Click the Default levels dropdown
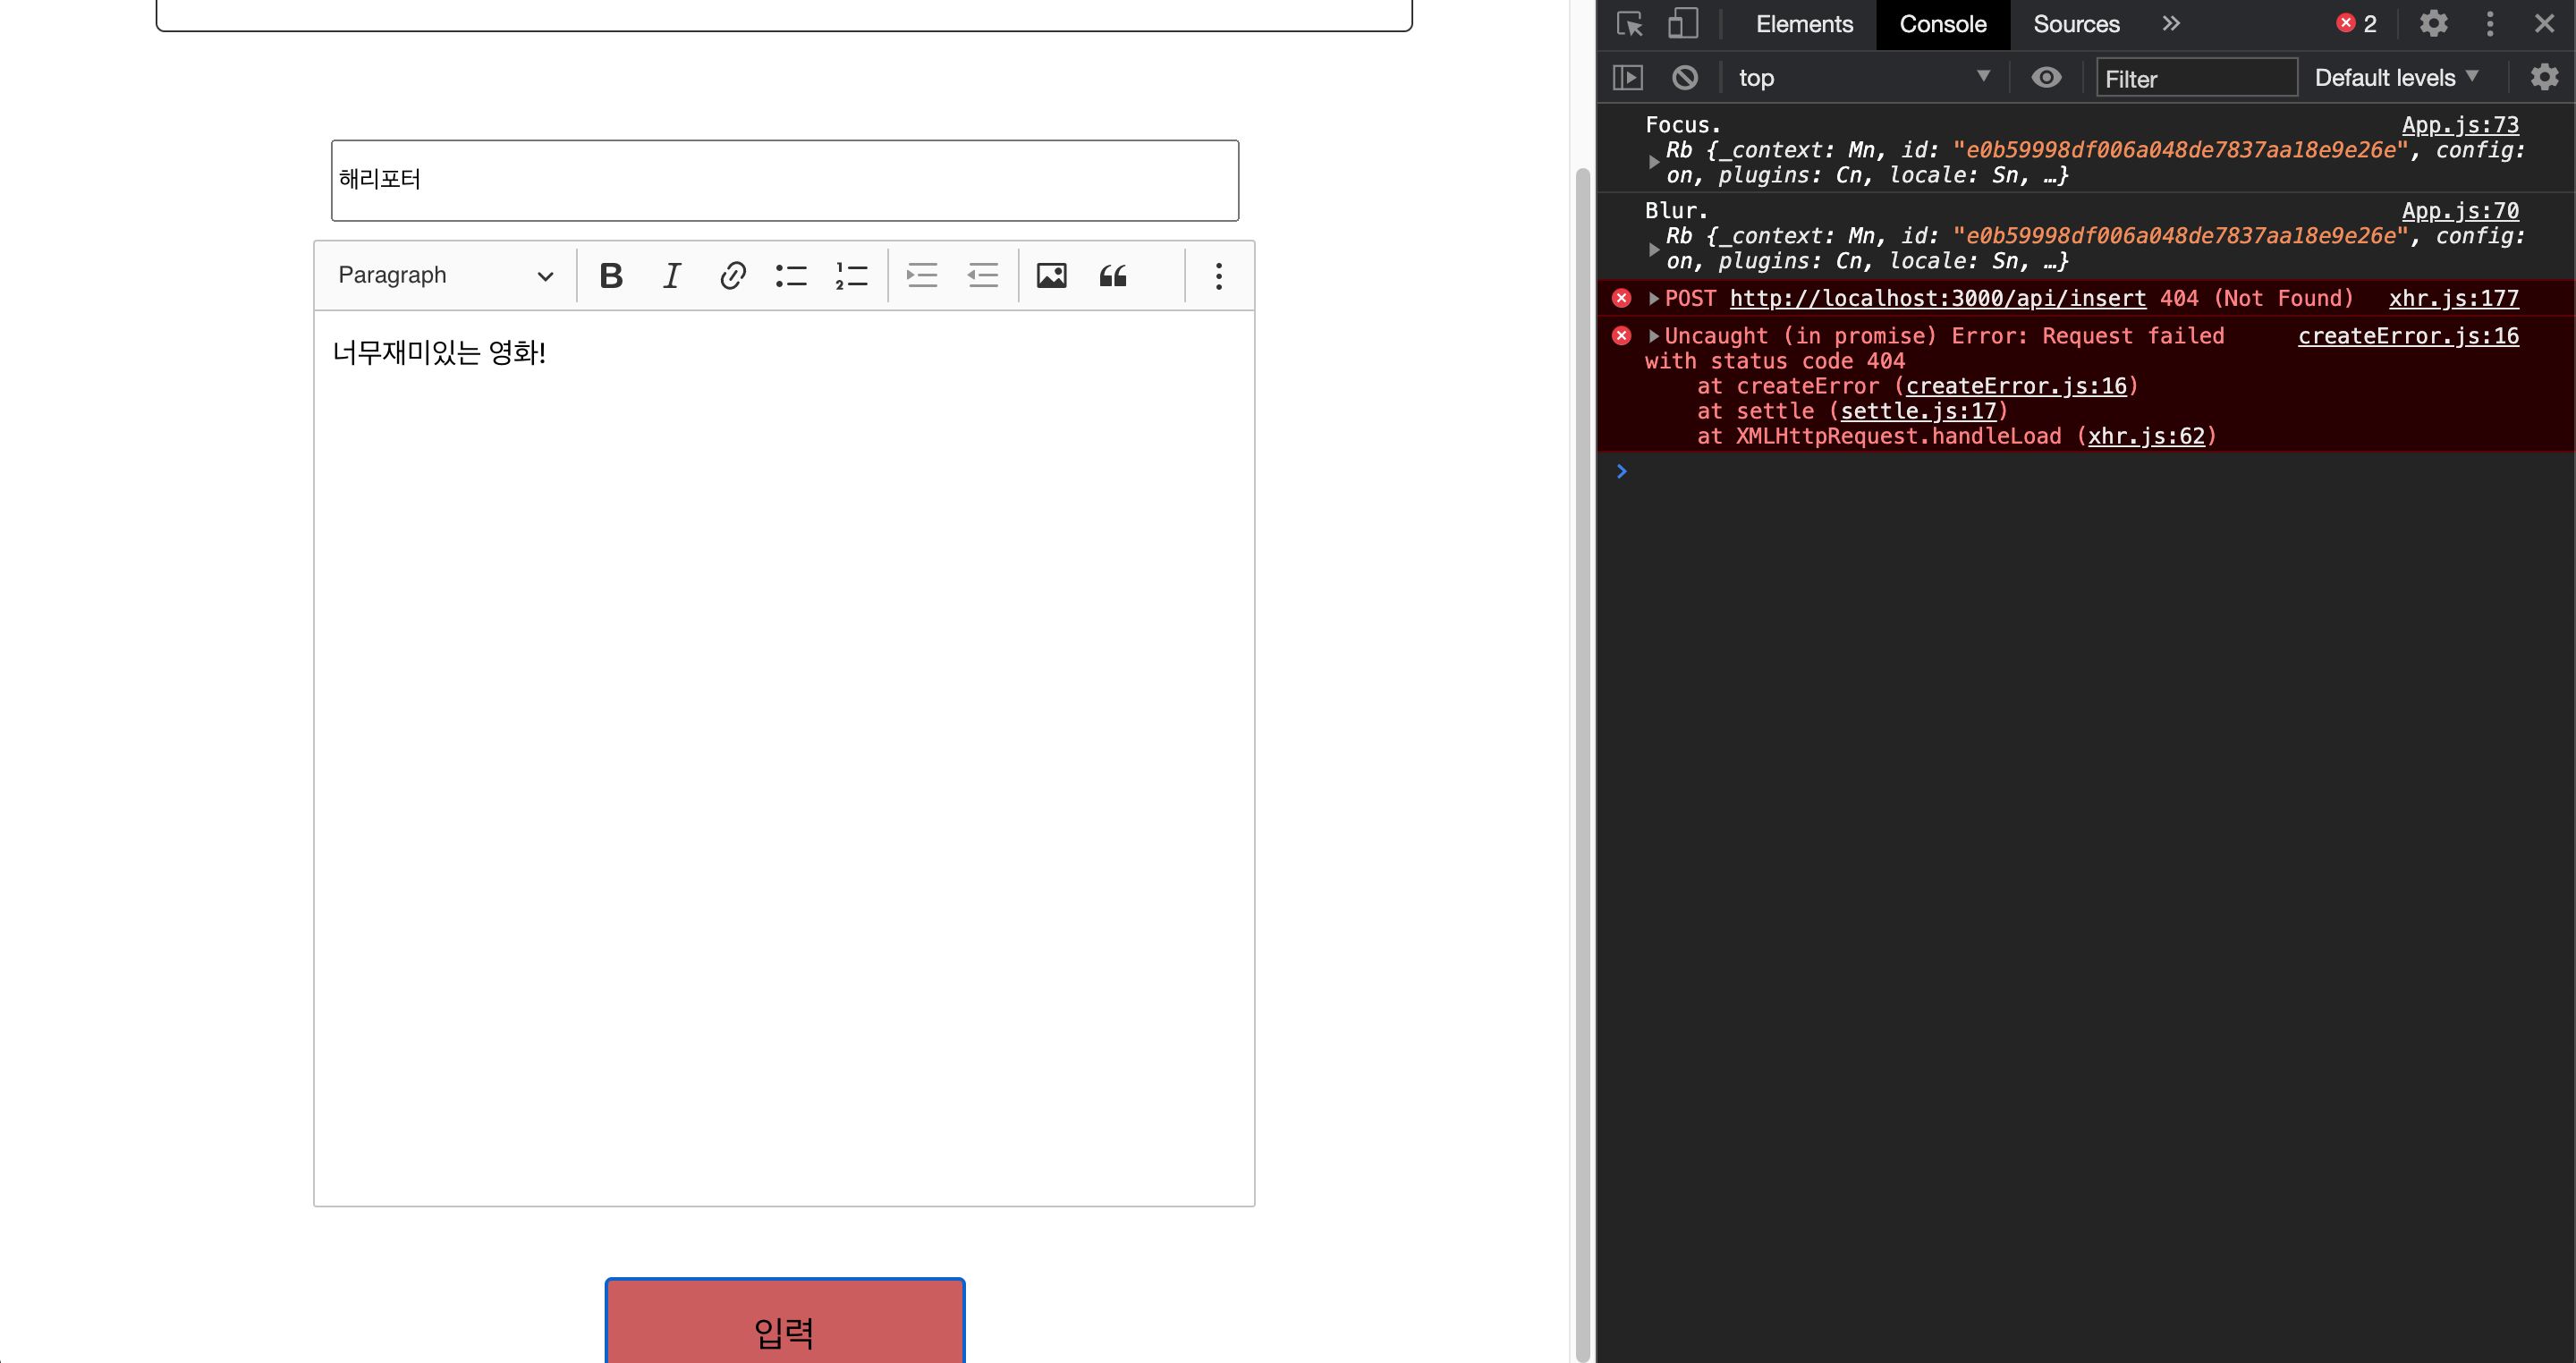2576x1363 pixels. point(2394,77)
